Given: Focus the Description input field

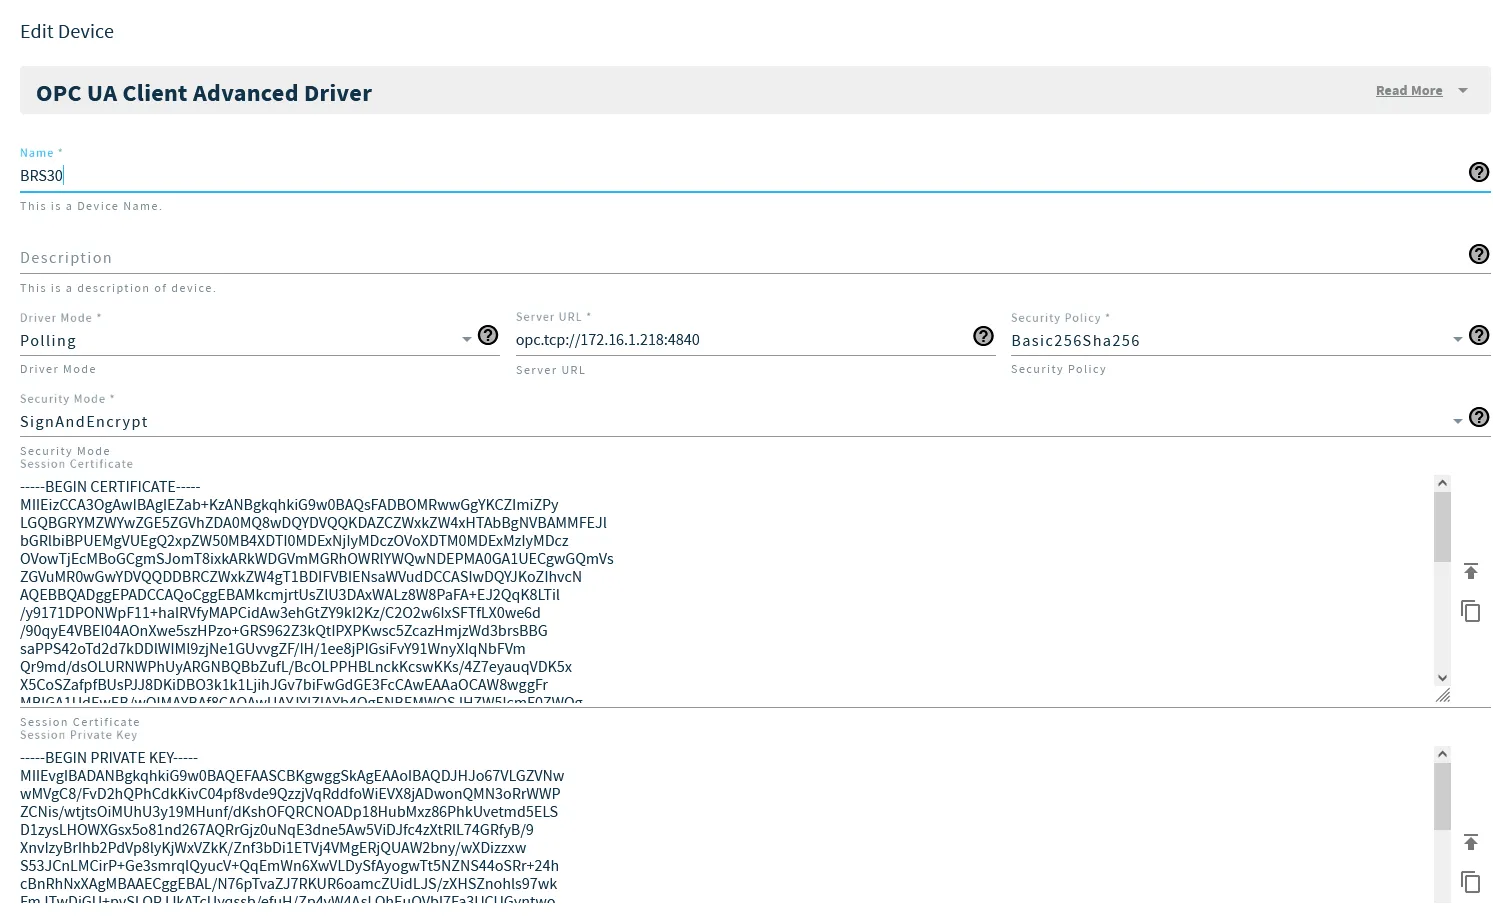Looking at the screenshot, I should [x=740, y=257].
